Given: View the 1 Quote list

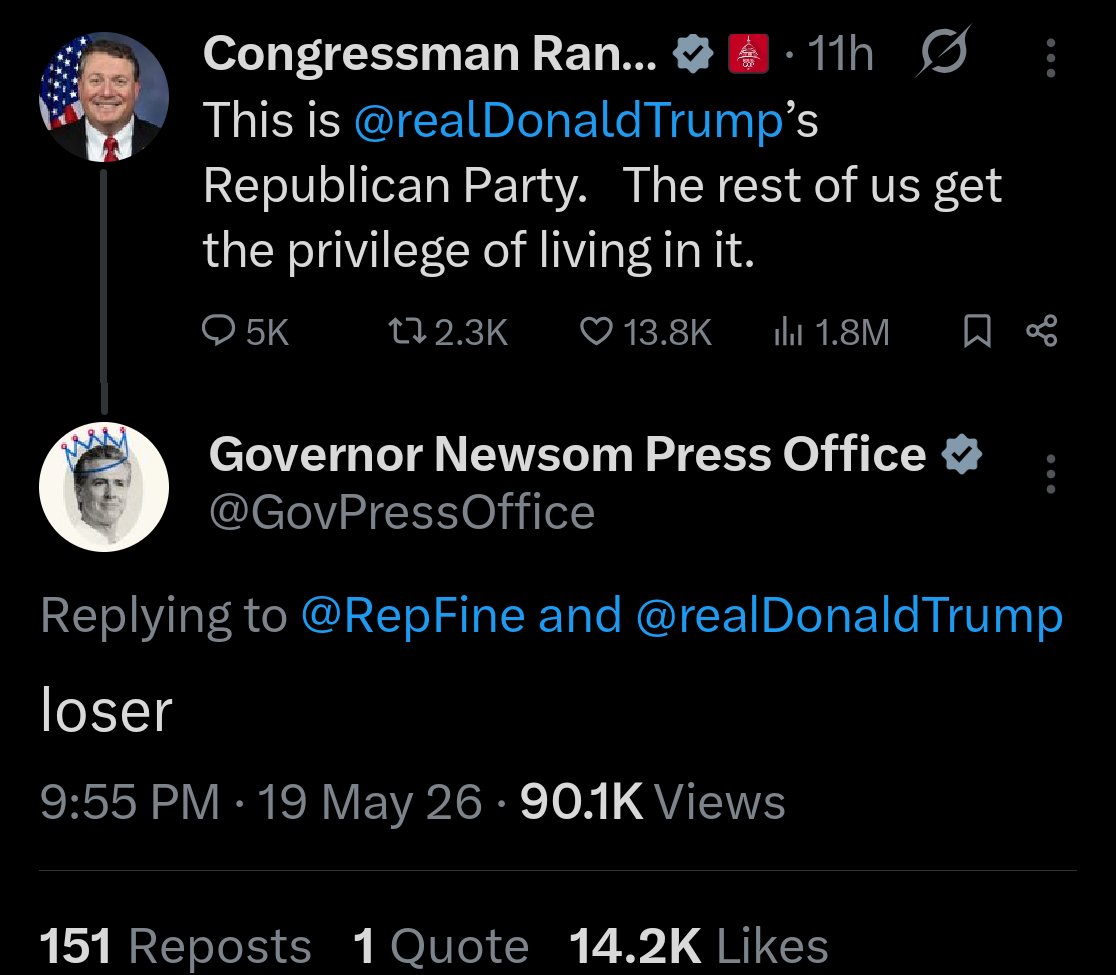Looking at the screenshot, I should point(441,946).
